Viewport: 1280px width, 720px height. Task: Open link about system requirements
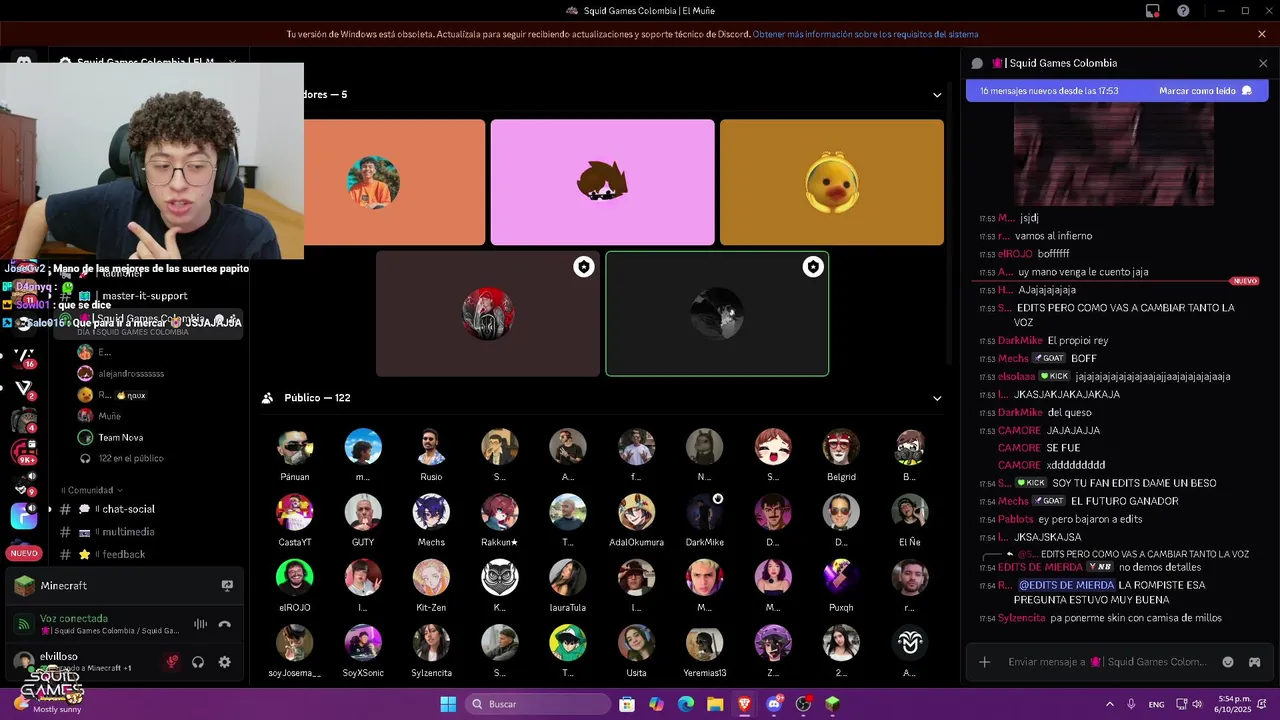(x=866, y=34)
